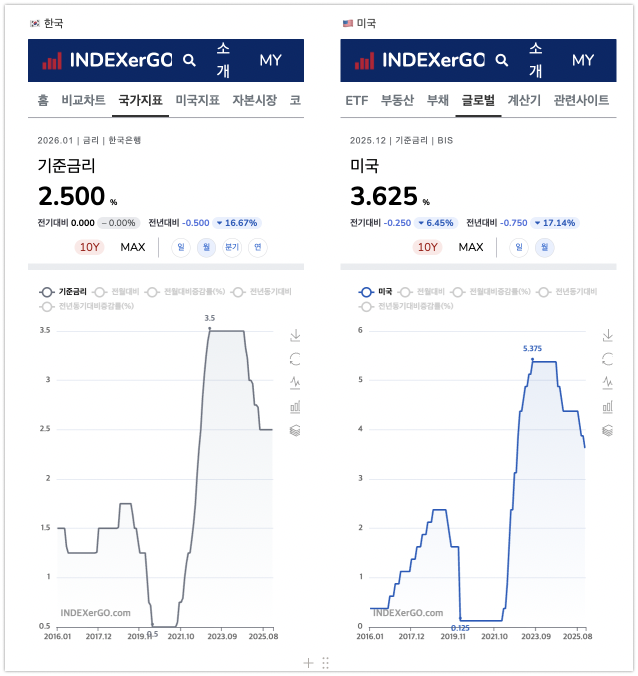Enable the 전월대비 series in the Korea legend
This screenshot has height=676, width=638.
[x=112, y=292]
